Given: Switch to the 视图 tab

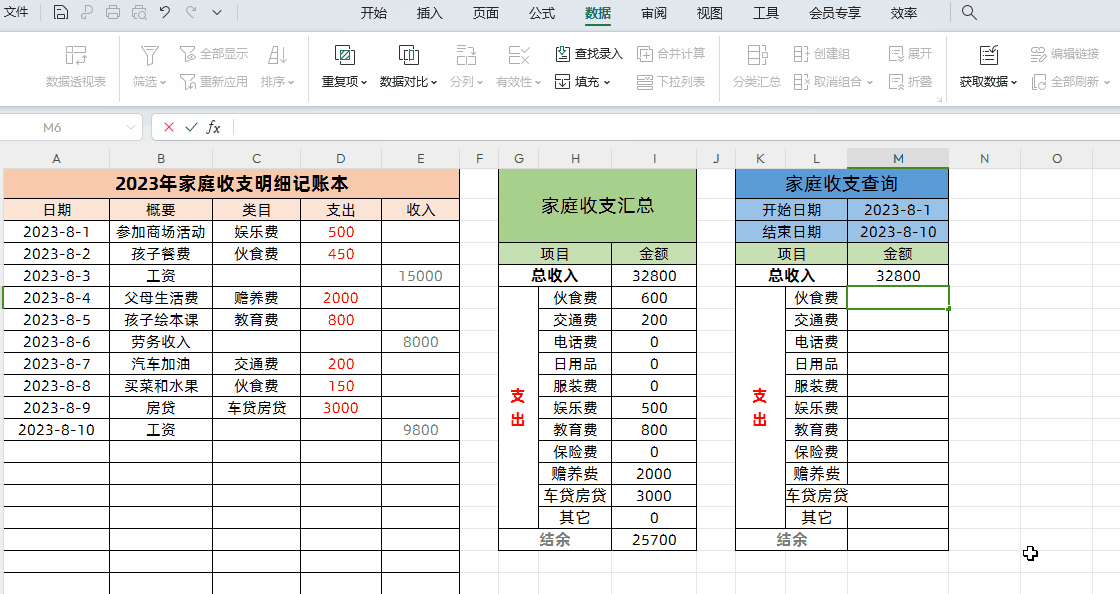Looking at the screenshot, I should (x=709, y=13).
